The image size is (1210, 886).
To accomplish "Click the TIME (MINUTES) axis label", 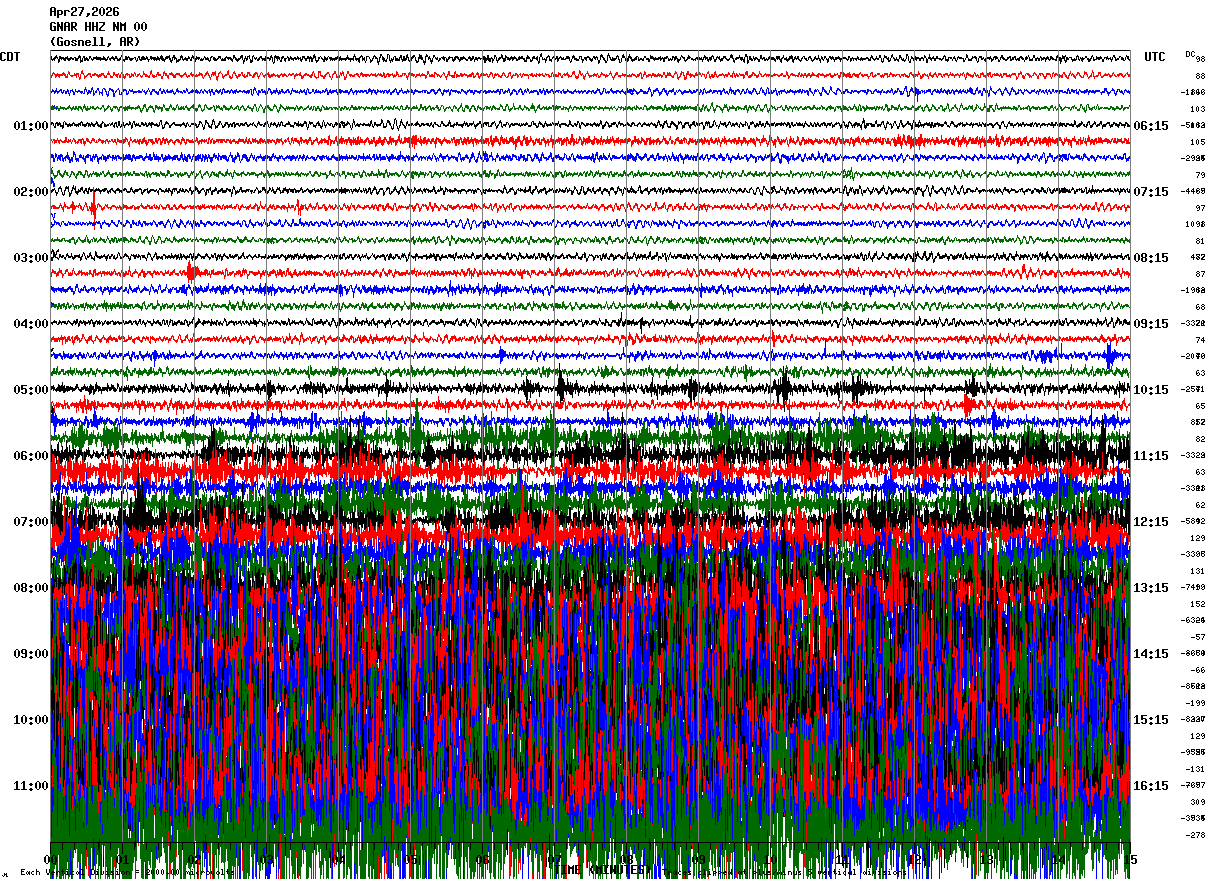I will [598, 871].
